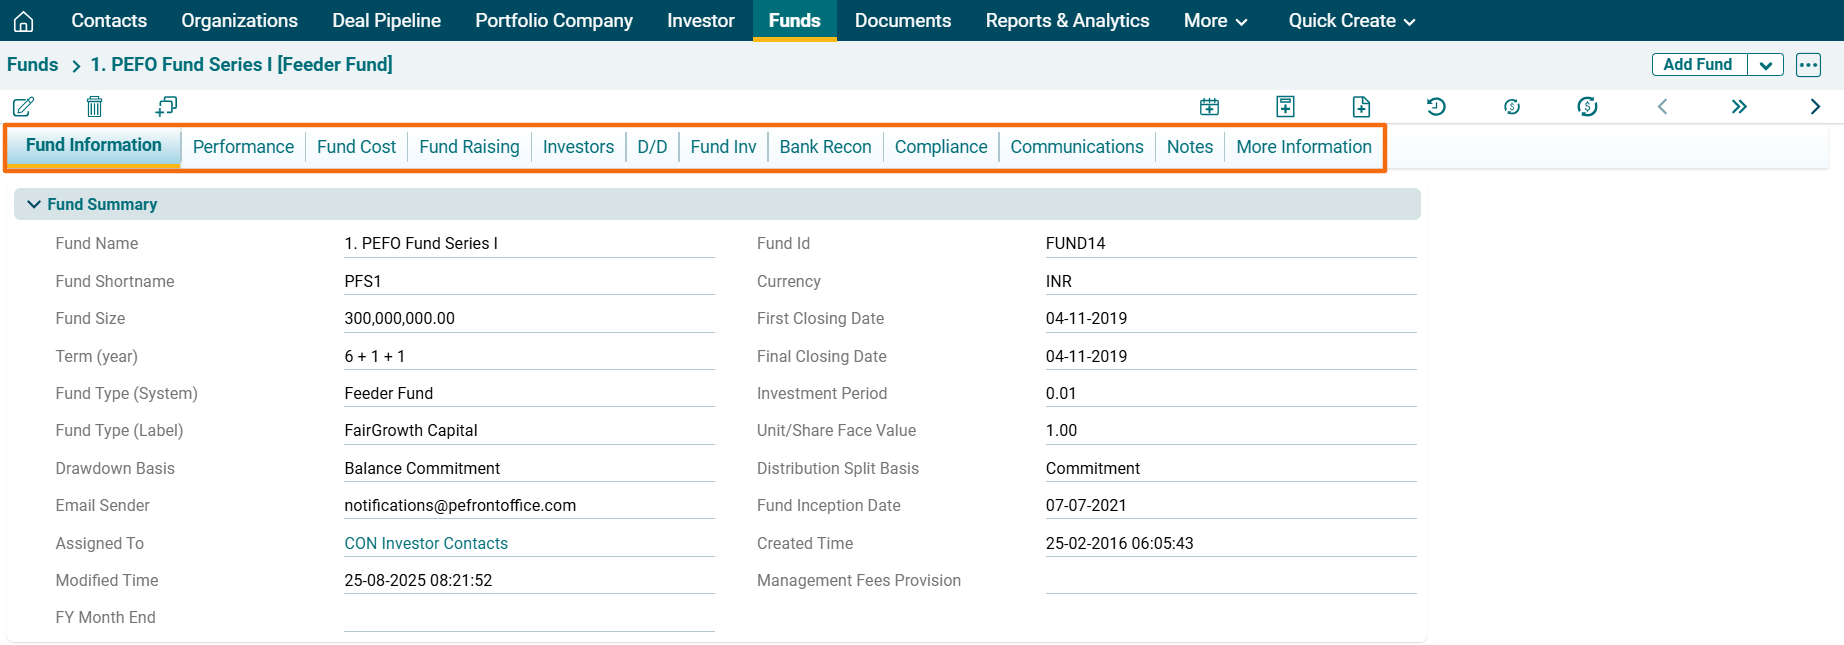Open the More menu in navigation

pyautogui.click(x=1215, y=21)
